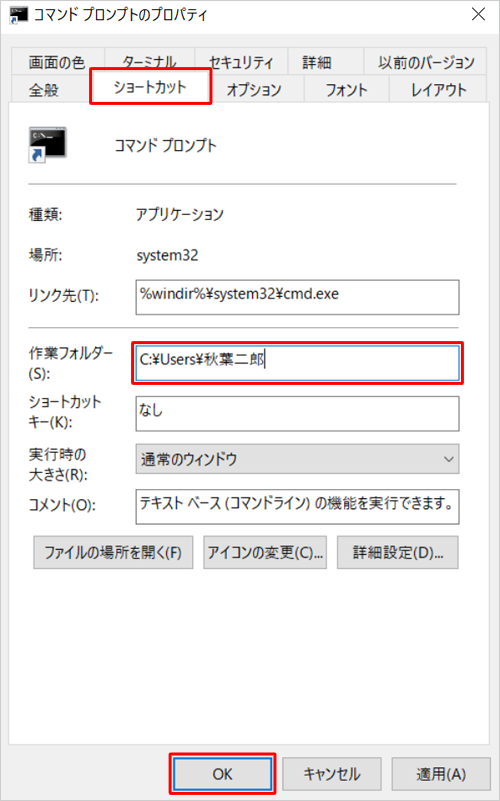Open the ターミナル tab

149,62
